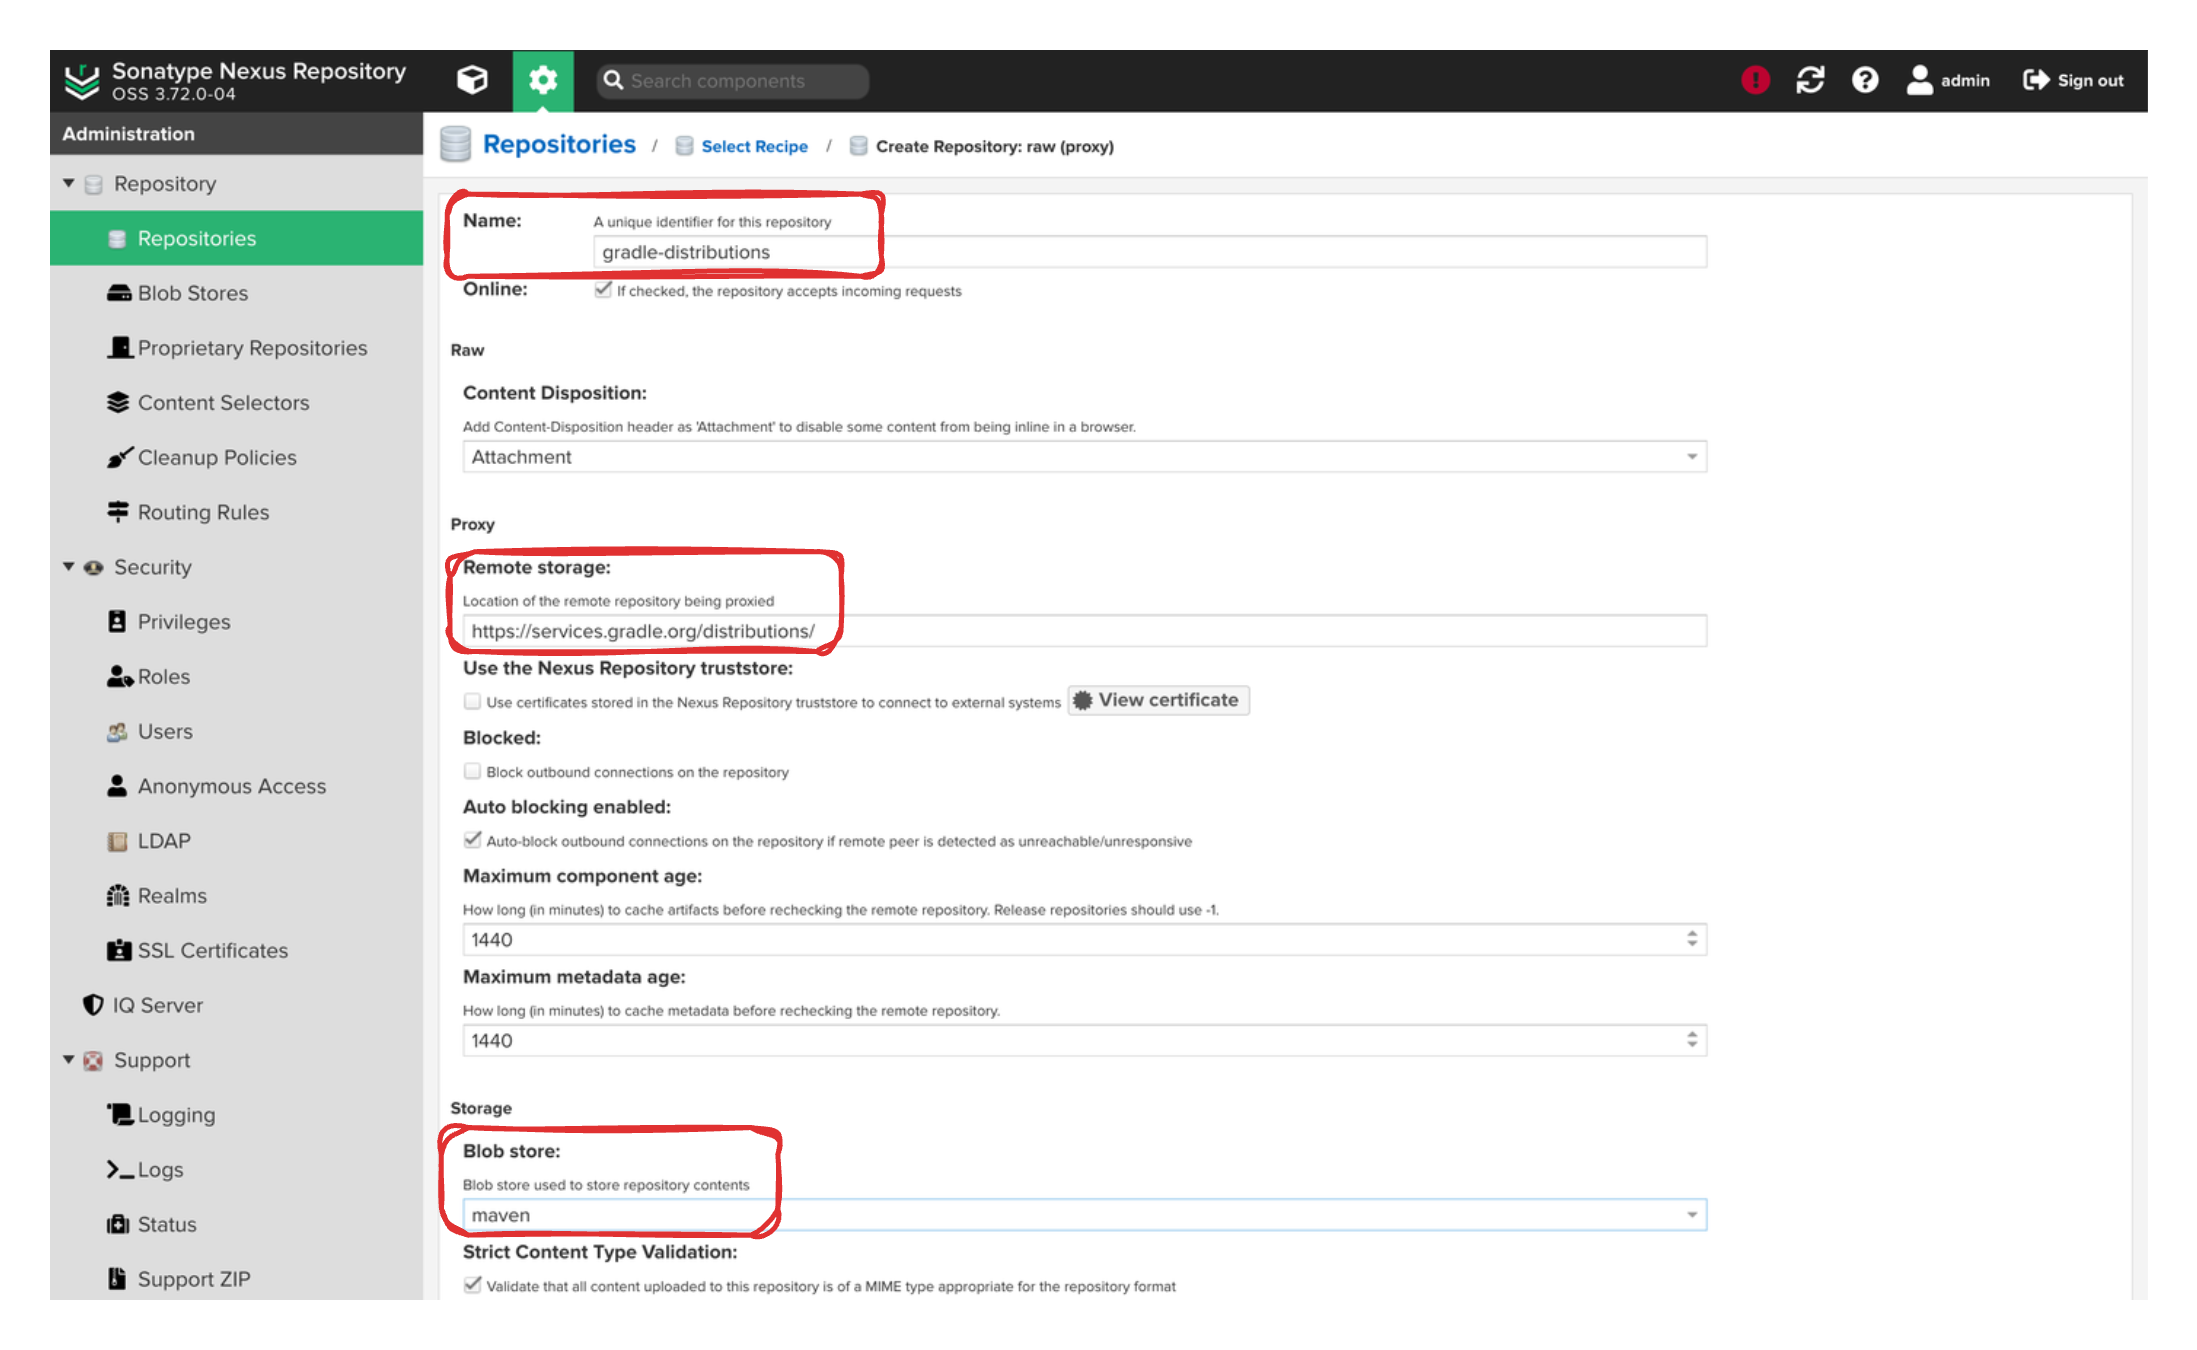Open SSL Certificates menu item
Viewport: 2197px width, 1350px height.
(x=236, y=950)
